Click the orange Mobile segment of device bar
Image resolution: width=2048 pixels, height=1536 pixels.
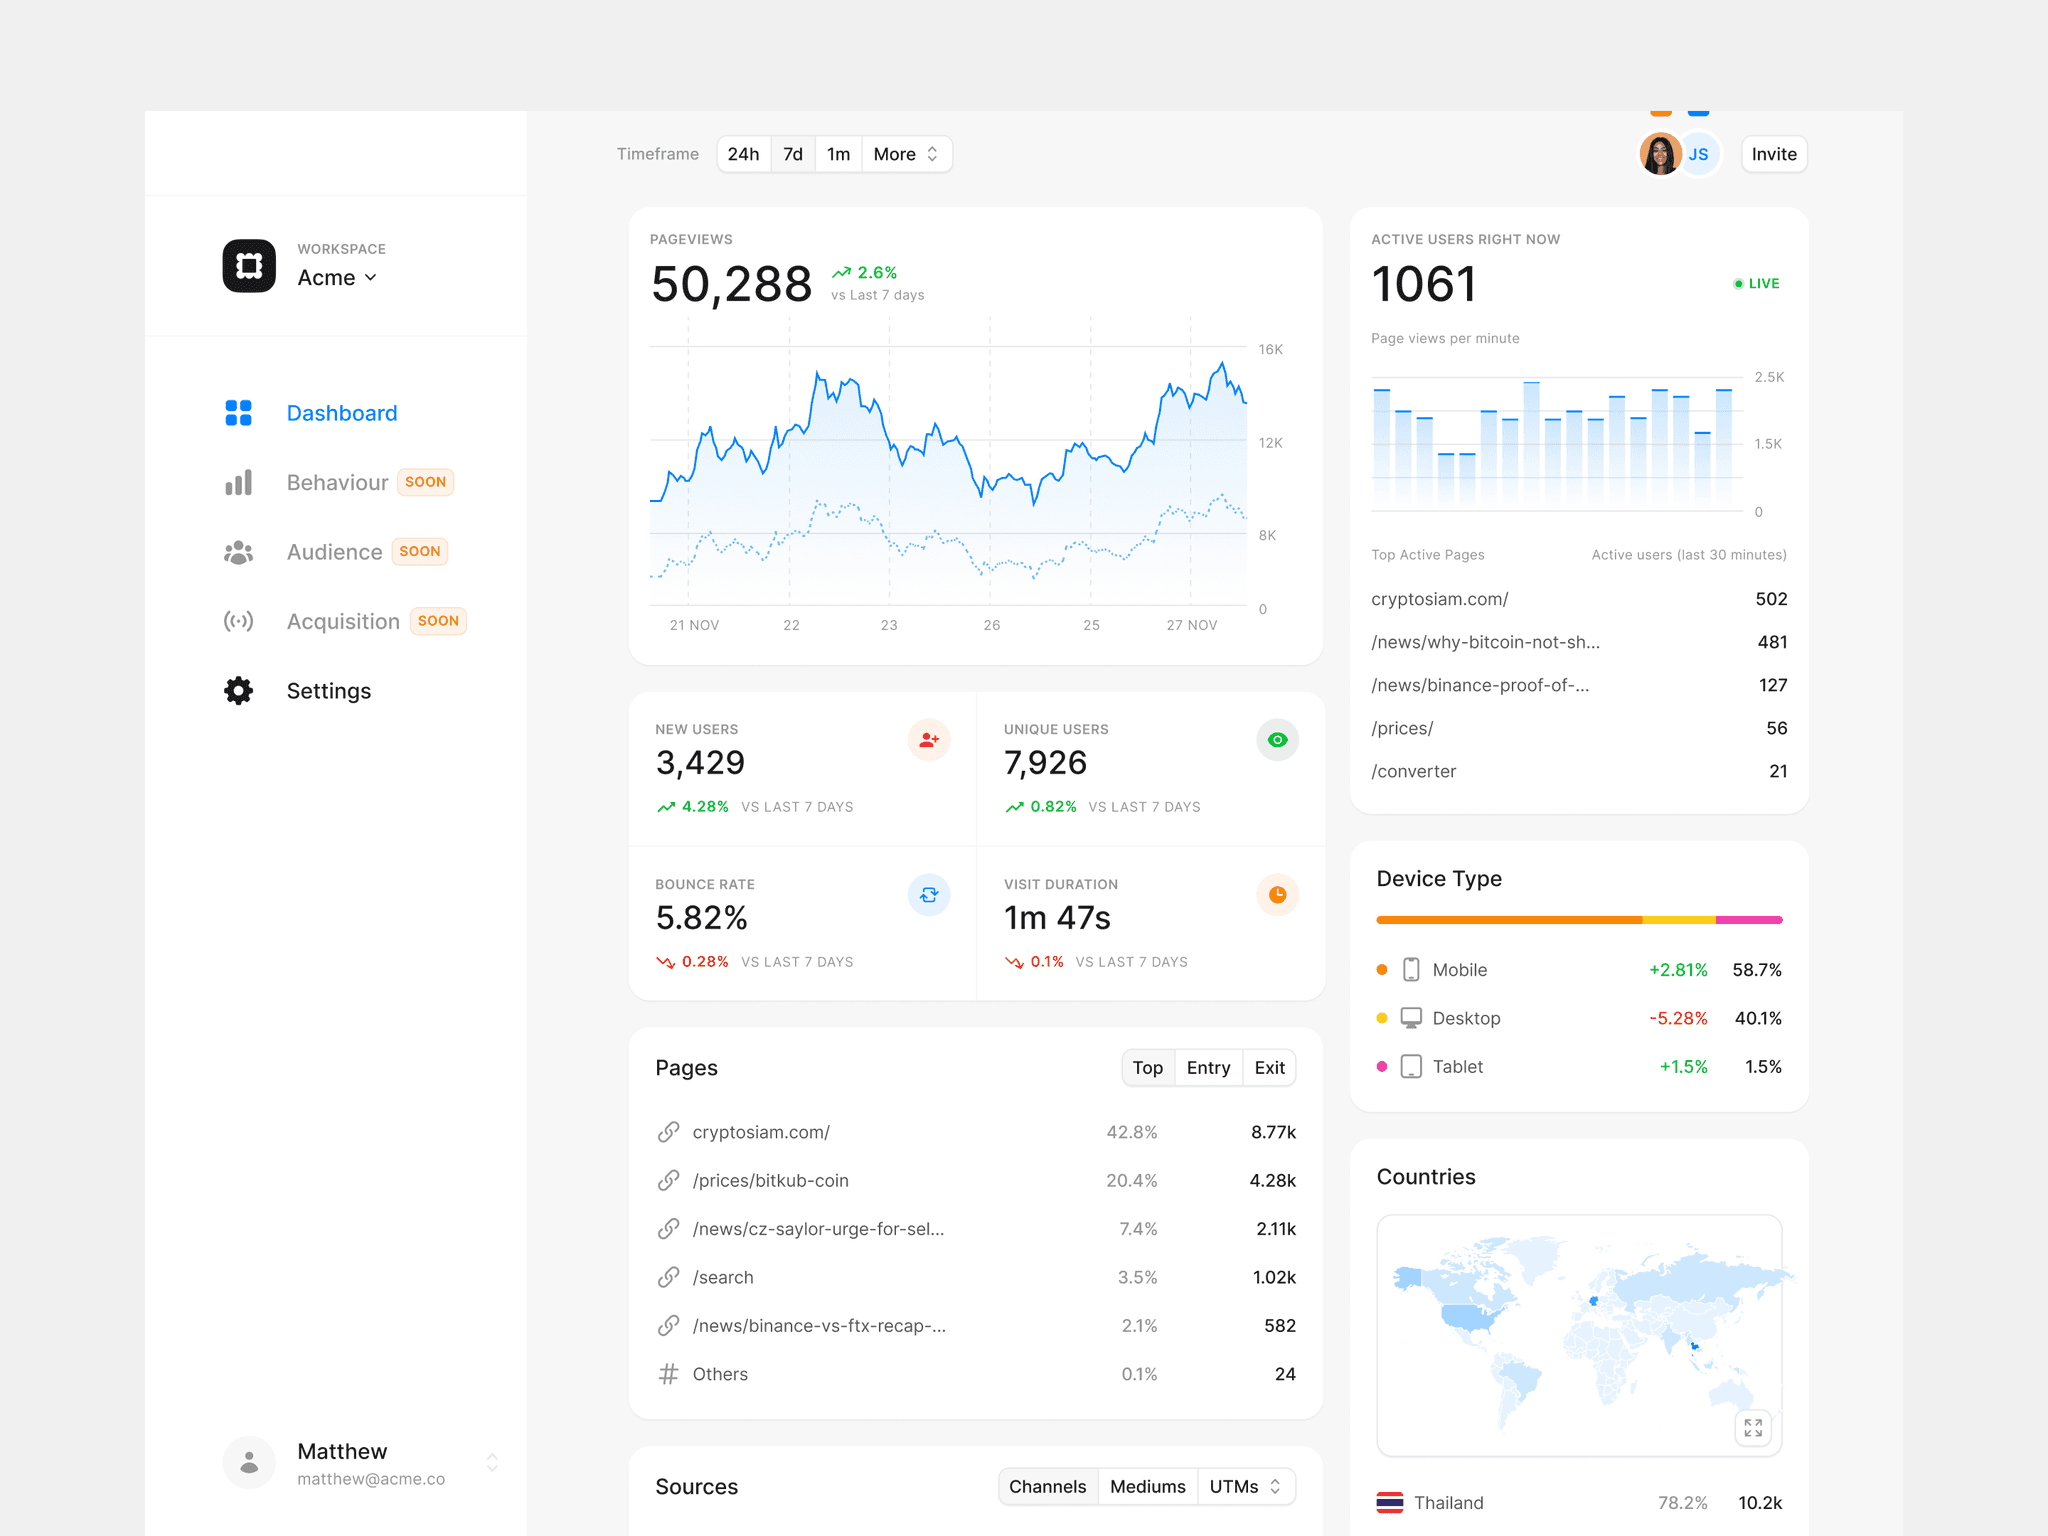[1508, 920]
